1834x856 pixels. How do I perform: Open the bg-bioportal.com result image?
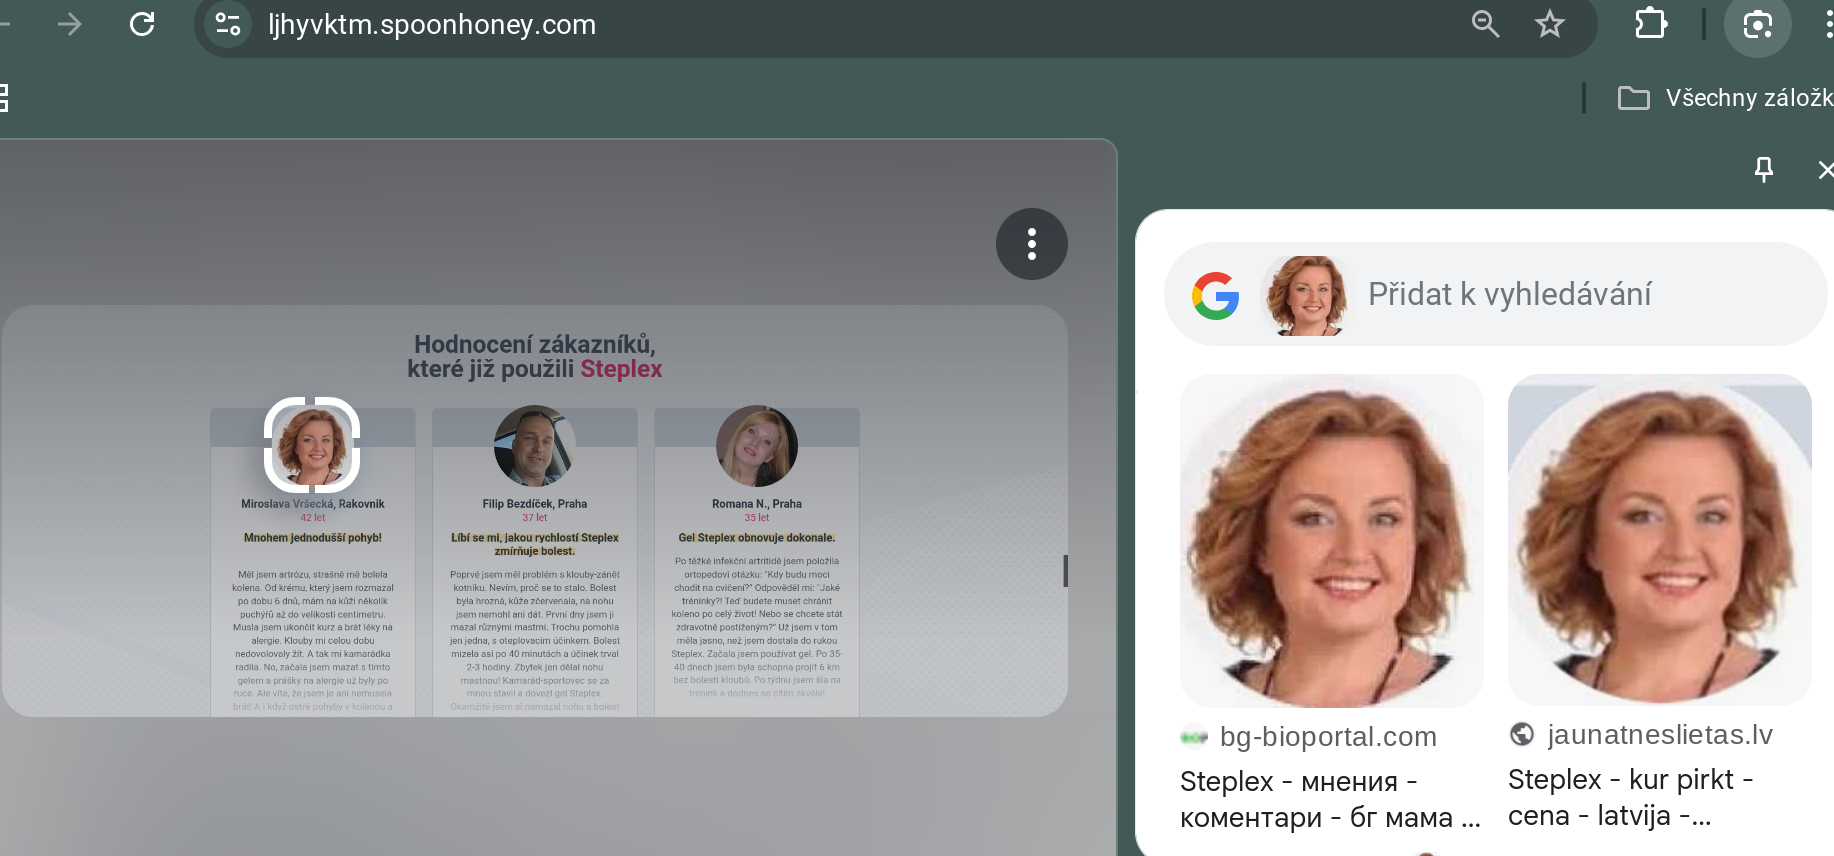pos(1332,541)
